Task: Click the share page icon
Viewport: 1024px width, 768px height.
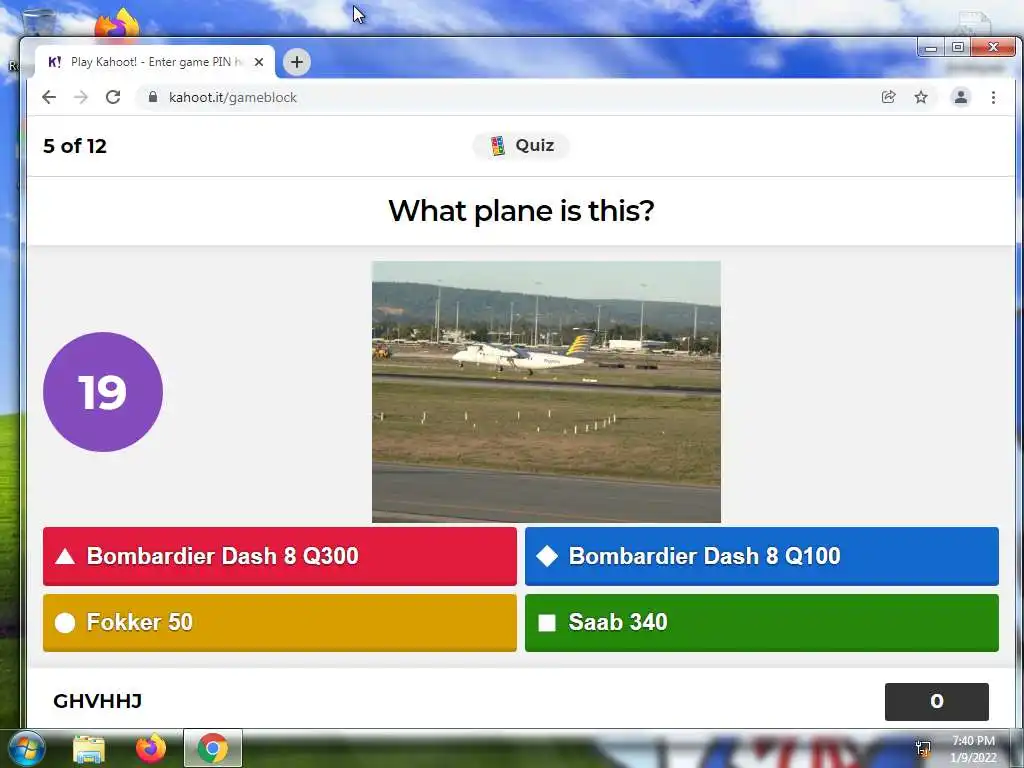Action: pos(888,97)
